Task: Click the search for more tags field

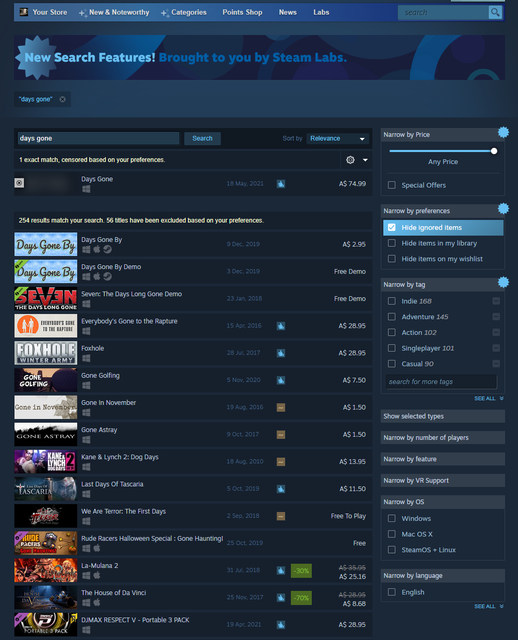Action: (441, 382)
